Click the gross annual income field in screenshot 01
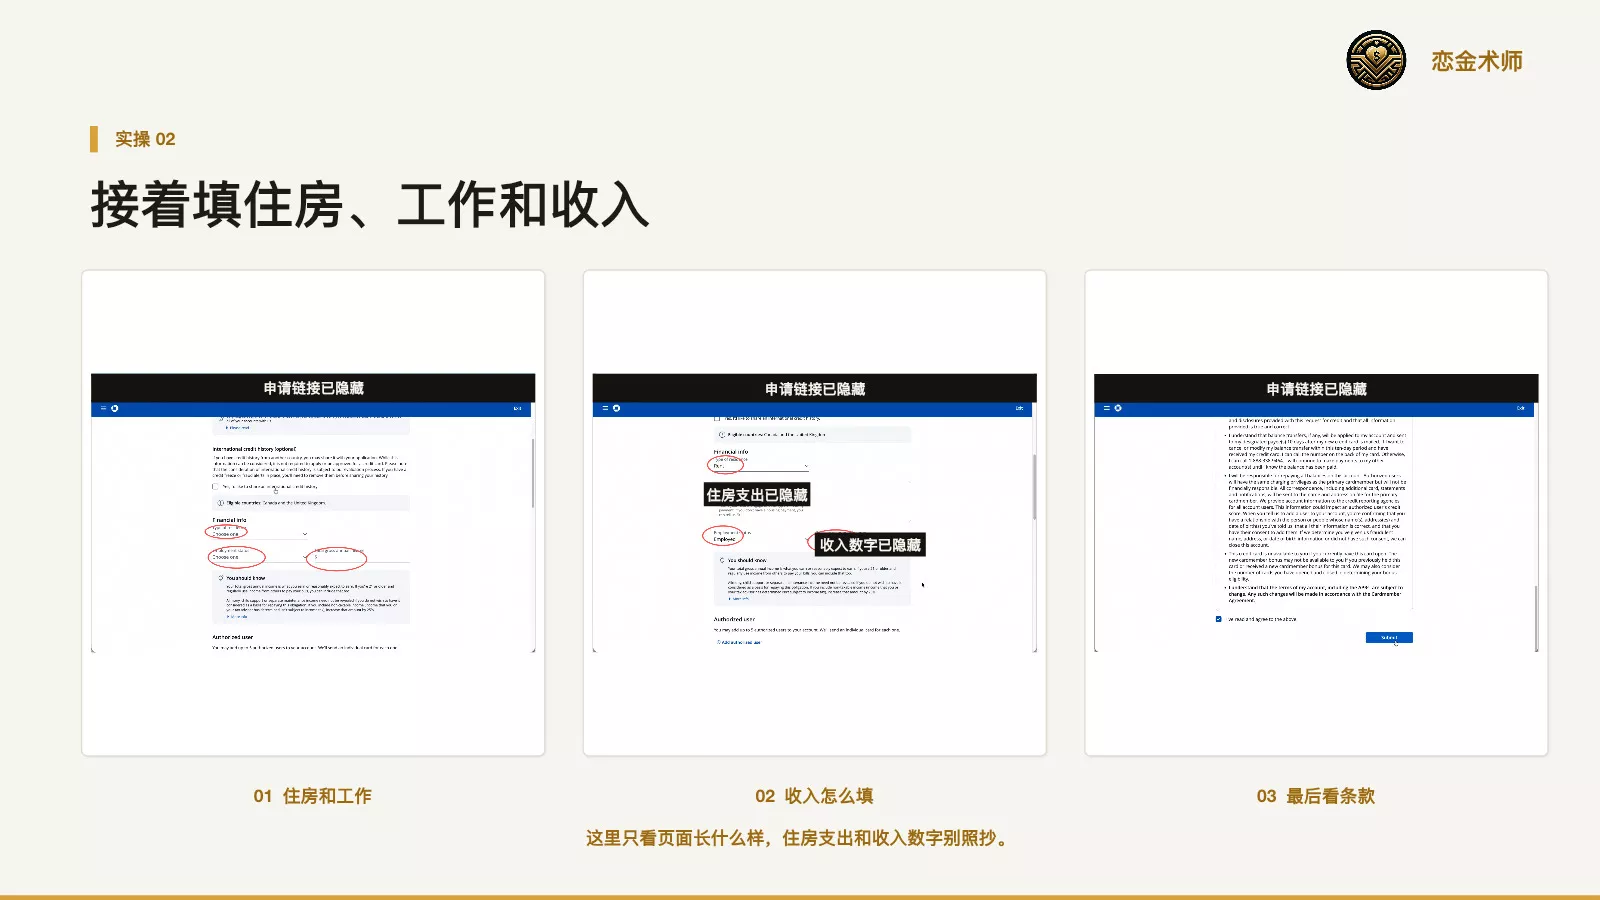Screen dimensions: 1600x900 tap(362, 556)
